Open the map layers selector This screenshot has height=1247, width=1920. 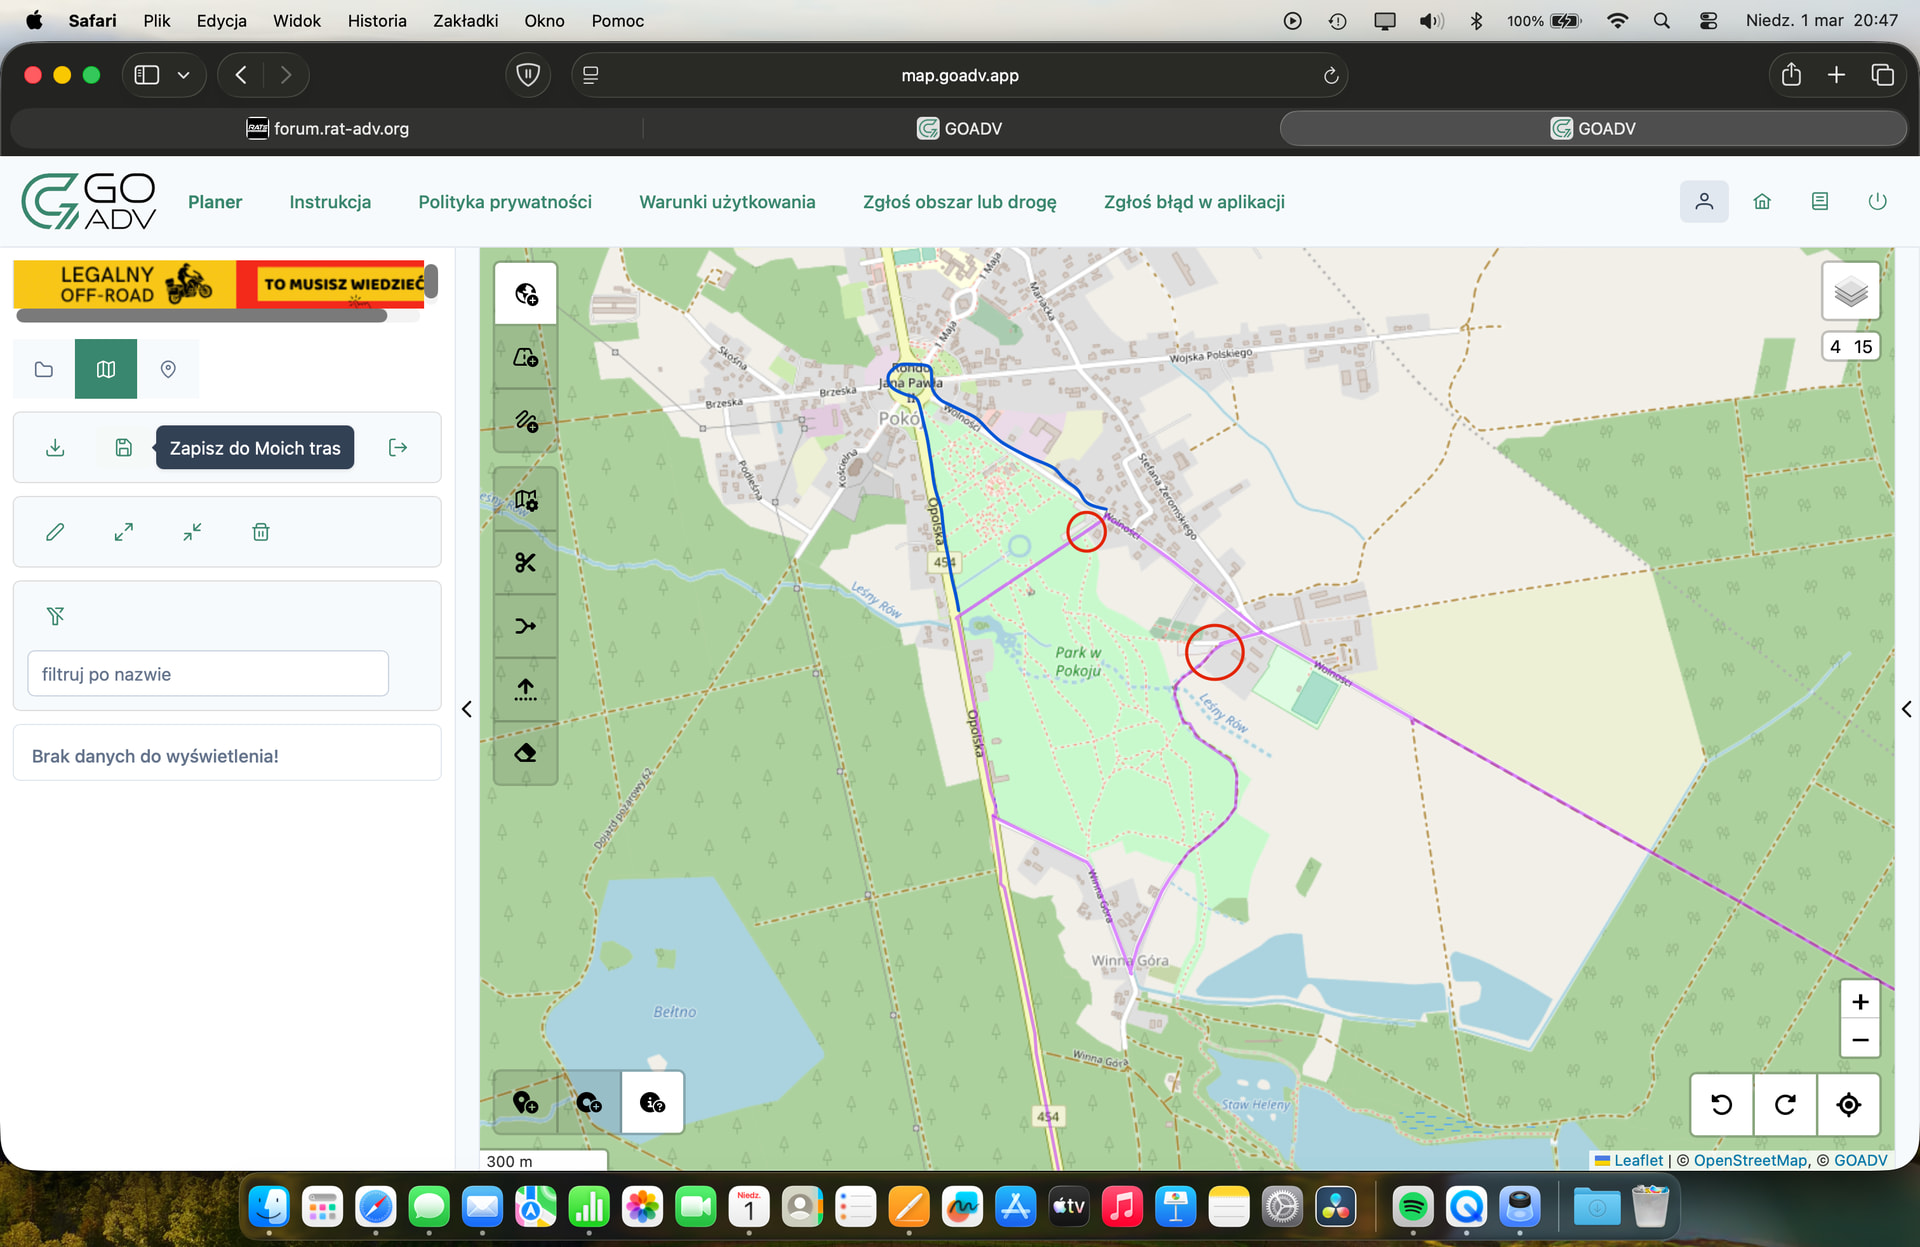[1850, 292]
